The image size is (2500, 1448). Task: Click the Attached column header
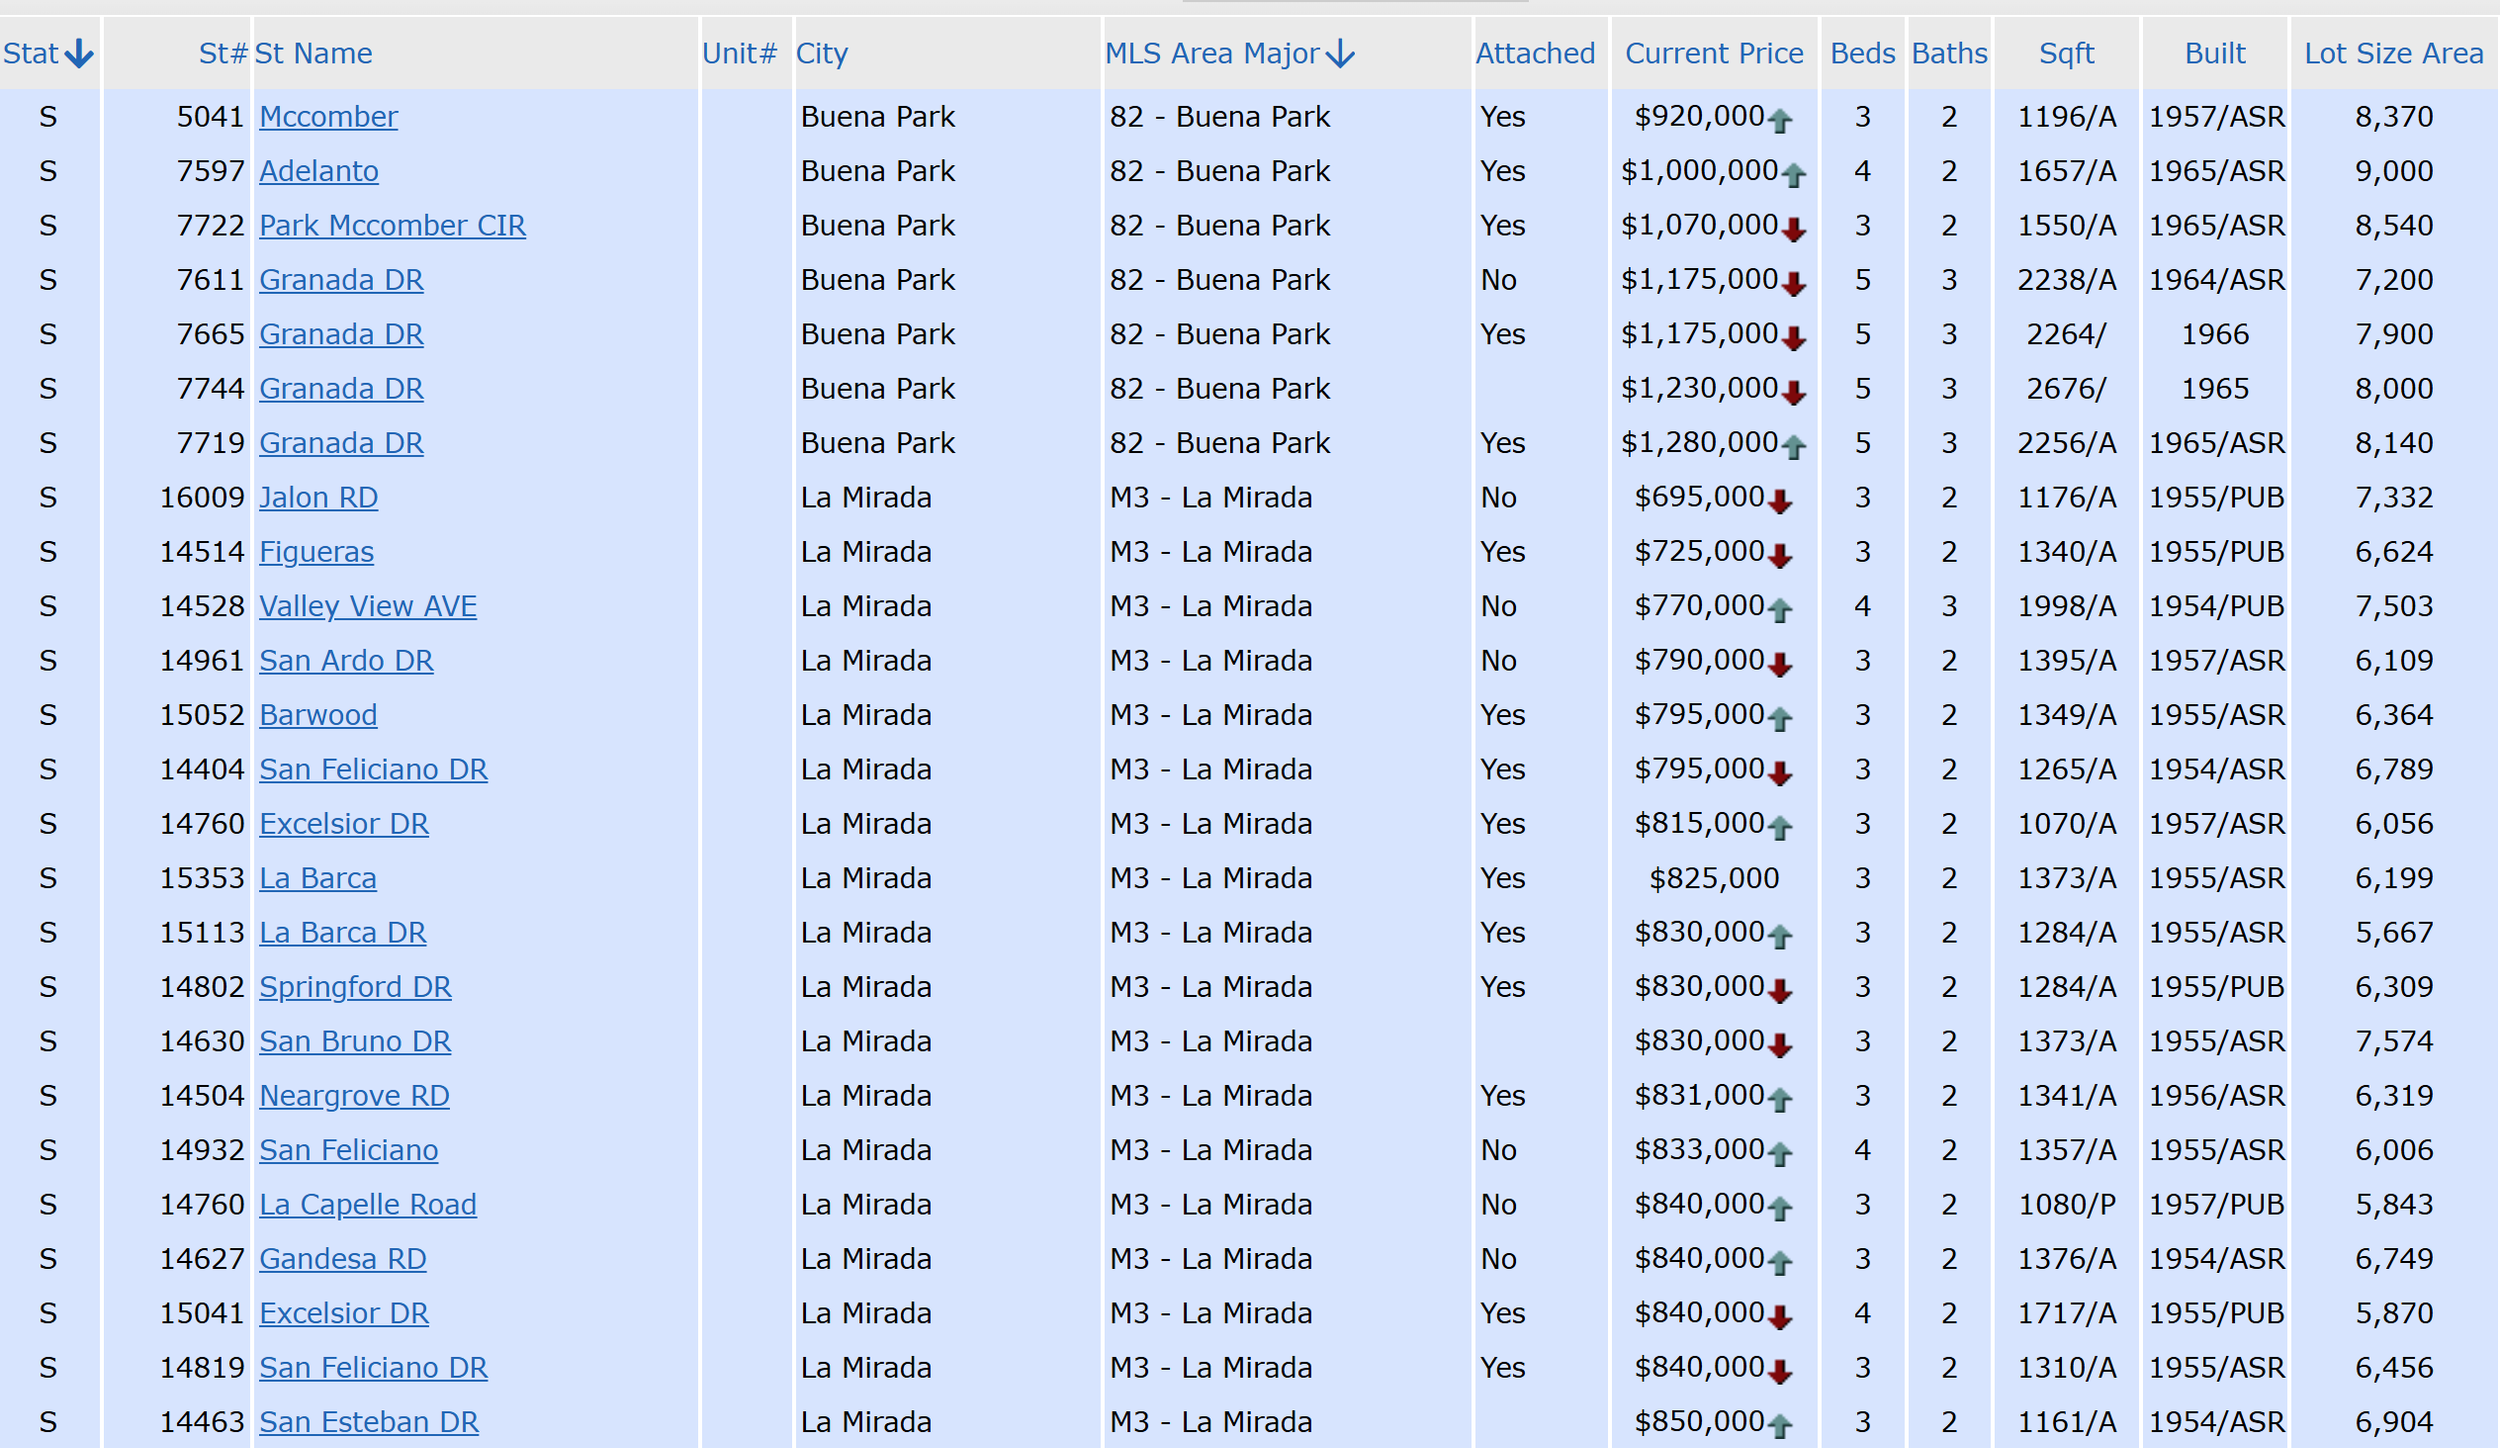[1535, 54]
